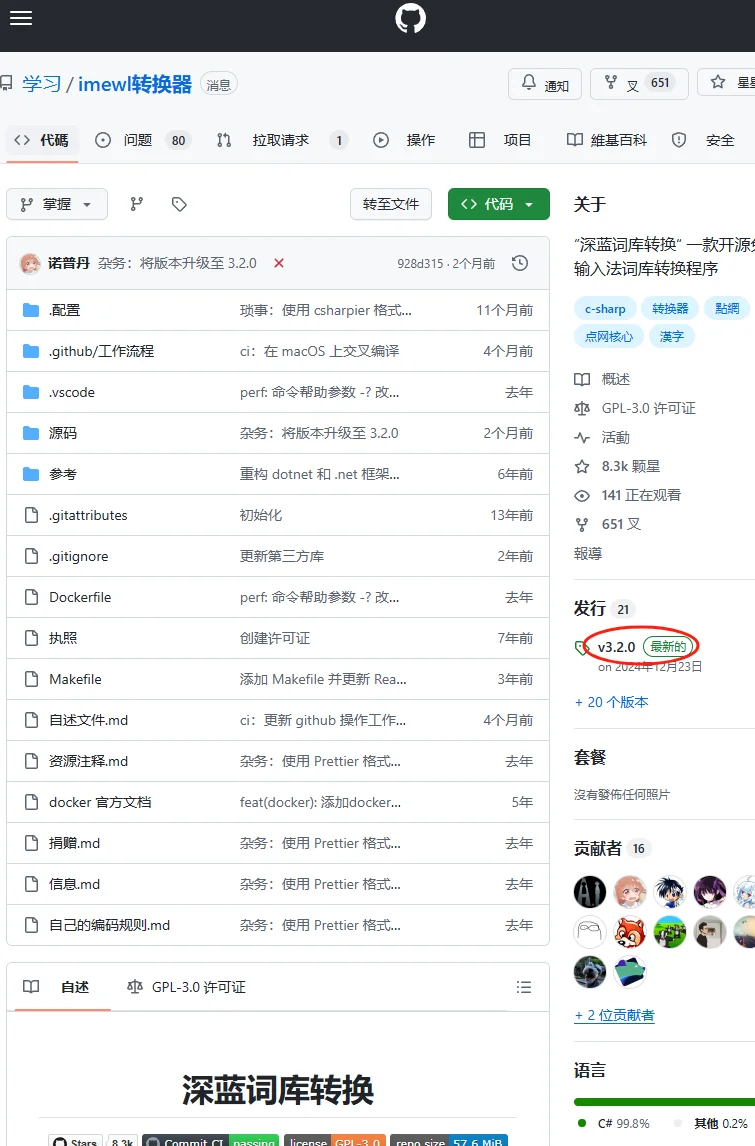Open 捐赠.md file
The image size is (755, 1146).
74,843
